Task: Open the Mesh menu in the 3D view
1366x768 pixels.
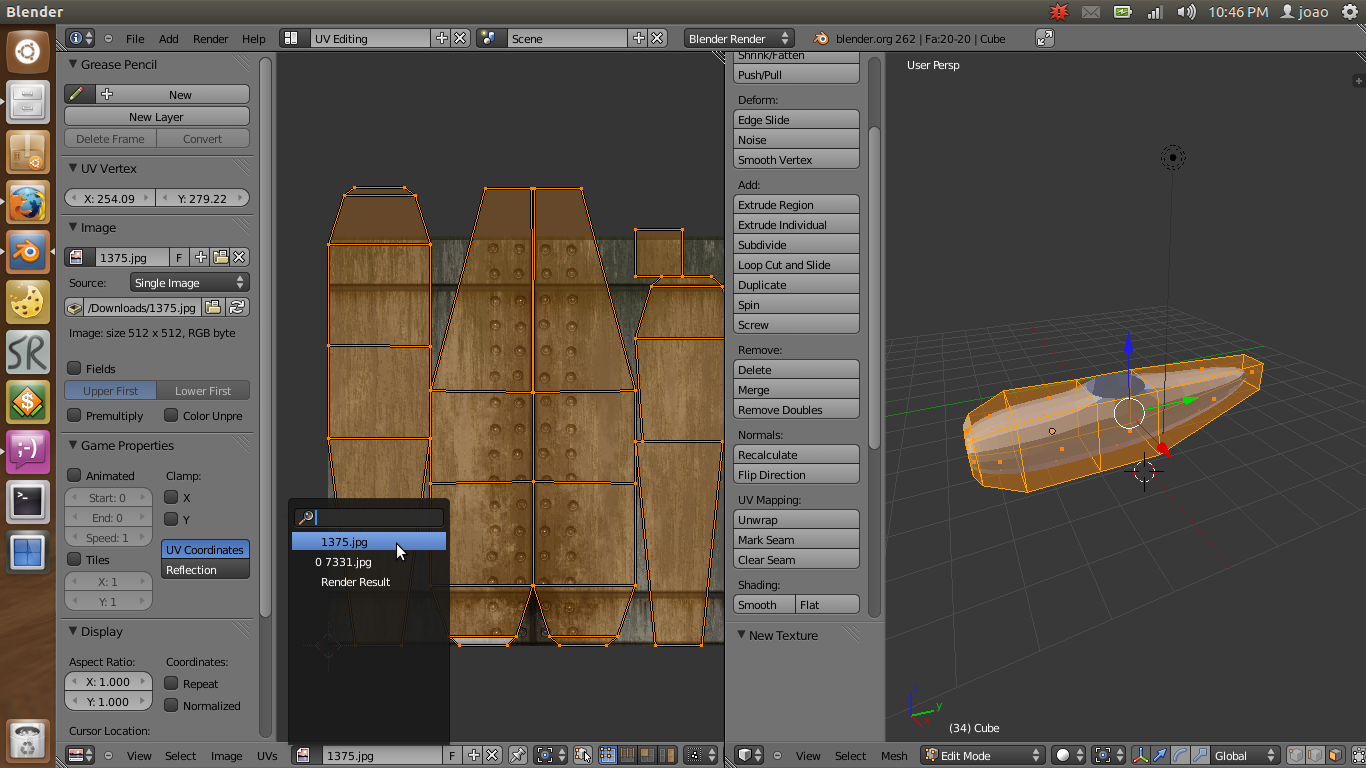Action: (893, 756)
